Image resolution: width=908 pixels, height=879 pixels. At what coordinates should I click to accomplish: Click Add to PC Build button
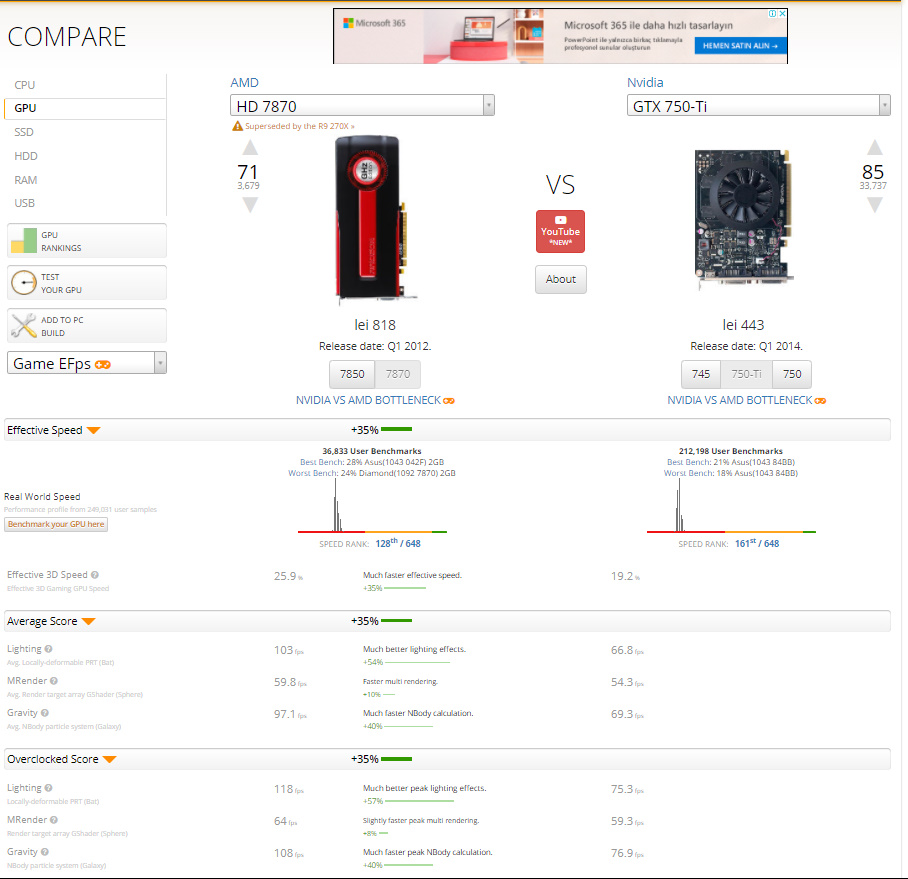click(87, 326)
